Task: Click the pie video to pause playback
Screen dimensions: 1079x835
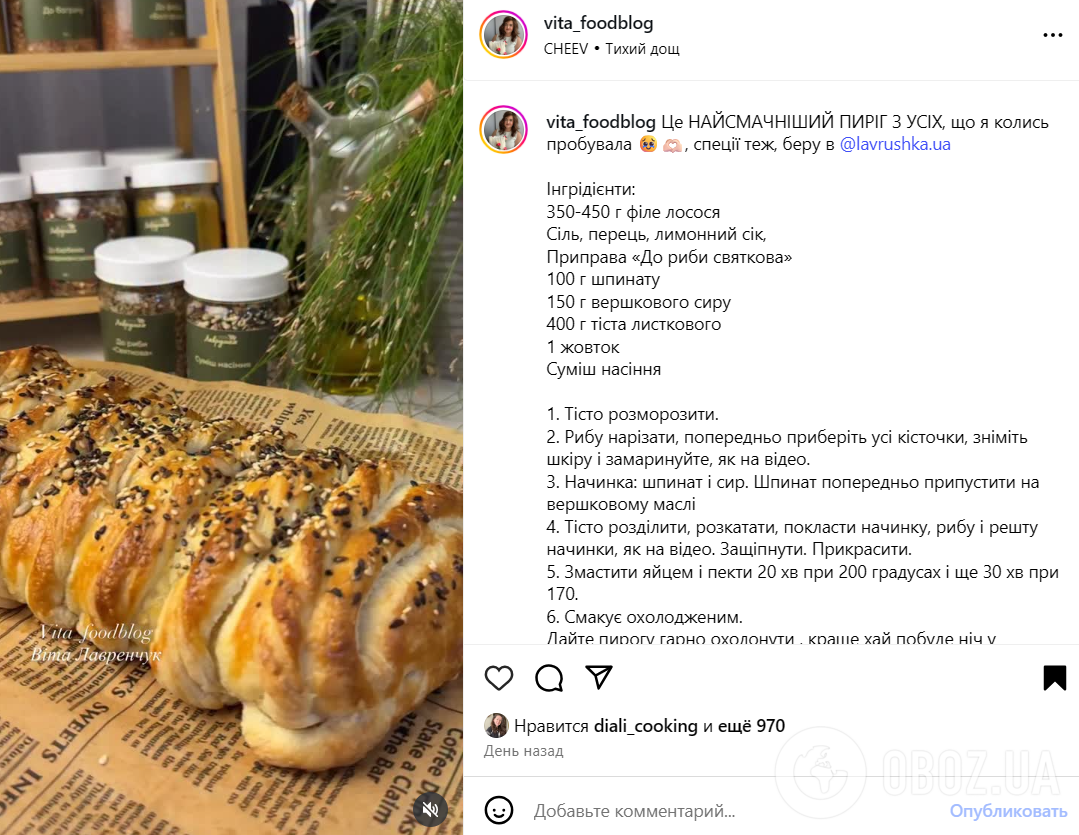Action: coord(231,417)
